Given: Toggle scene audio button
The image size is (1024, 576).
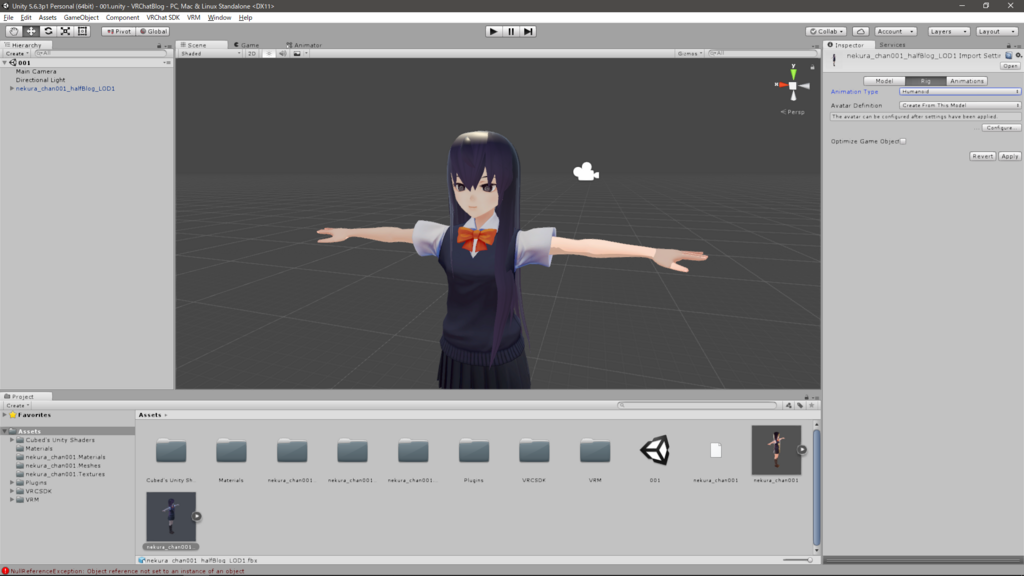Looking at the screenshot, I should [283, 54].
